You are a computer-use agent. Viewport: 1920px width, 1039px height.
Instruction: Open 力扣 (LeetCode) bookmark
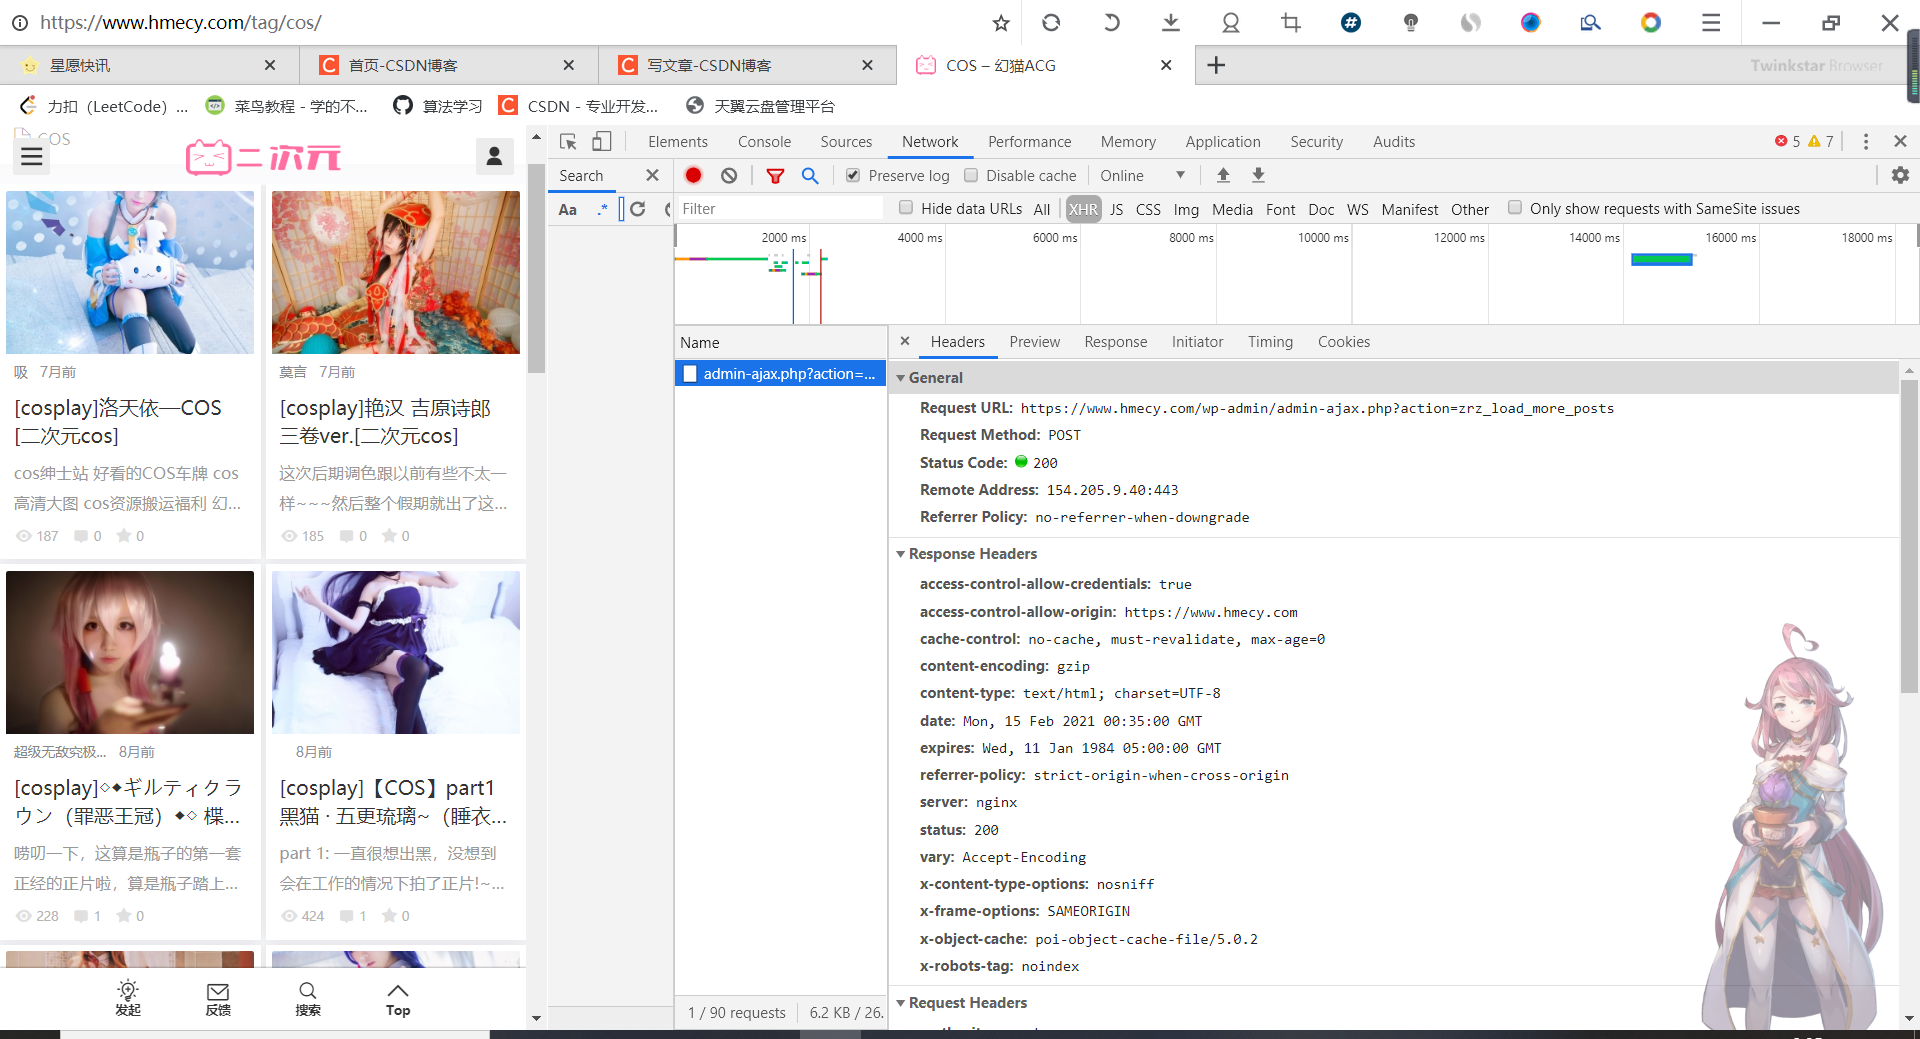(103, 106)
